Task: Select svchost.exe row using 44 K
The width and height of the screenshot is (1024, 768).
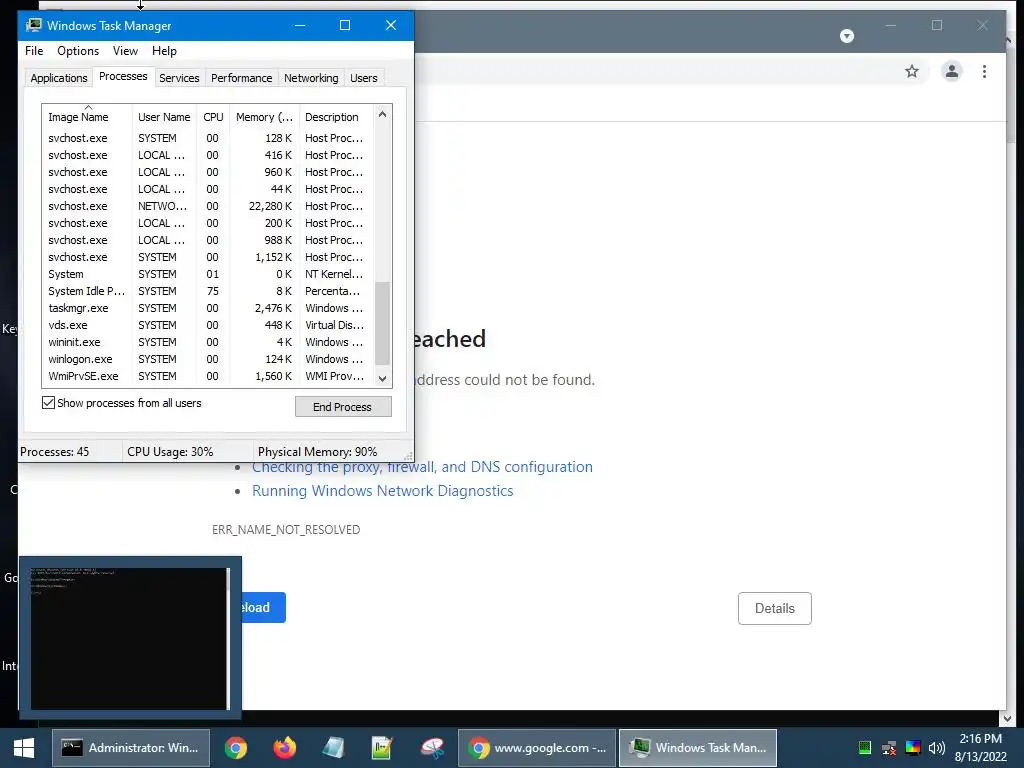Action: coord(208,189)
